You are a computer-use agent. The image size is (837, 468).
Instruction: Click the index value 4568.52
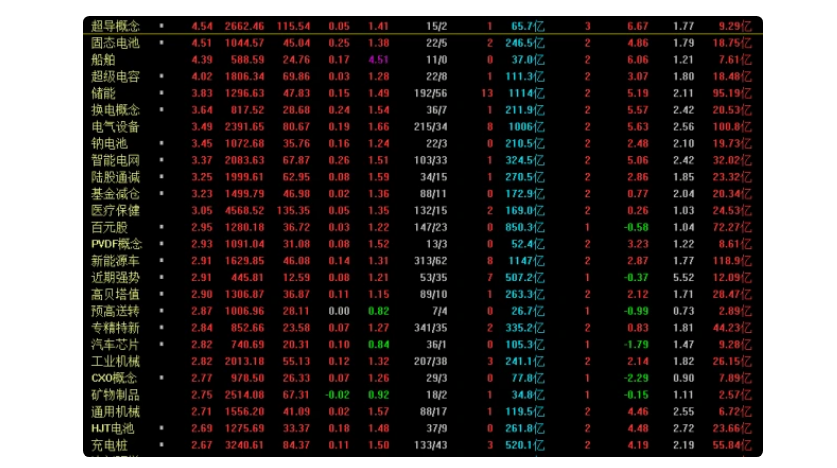tap(244, 210)
